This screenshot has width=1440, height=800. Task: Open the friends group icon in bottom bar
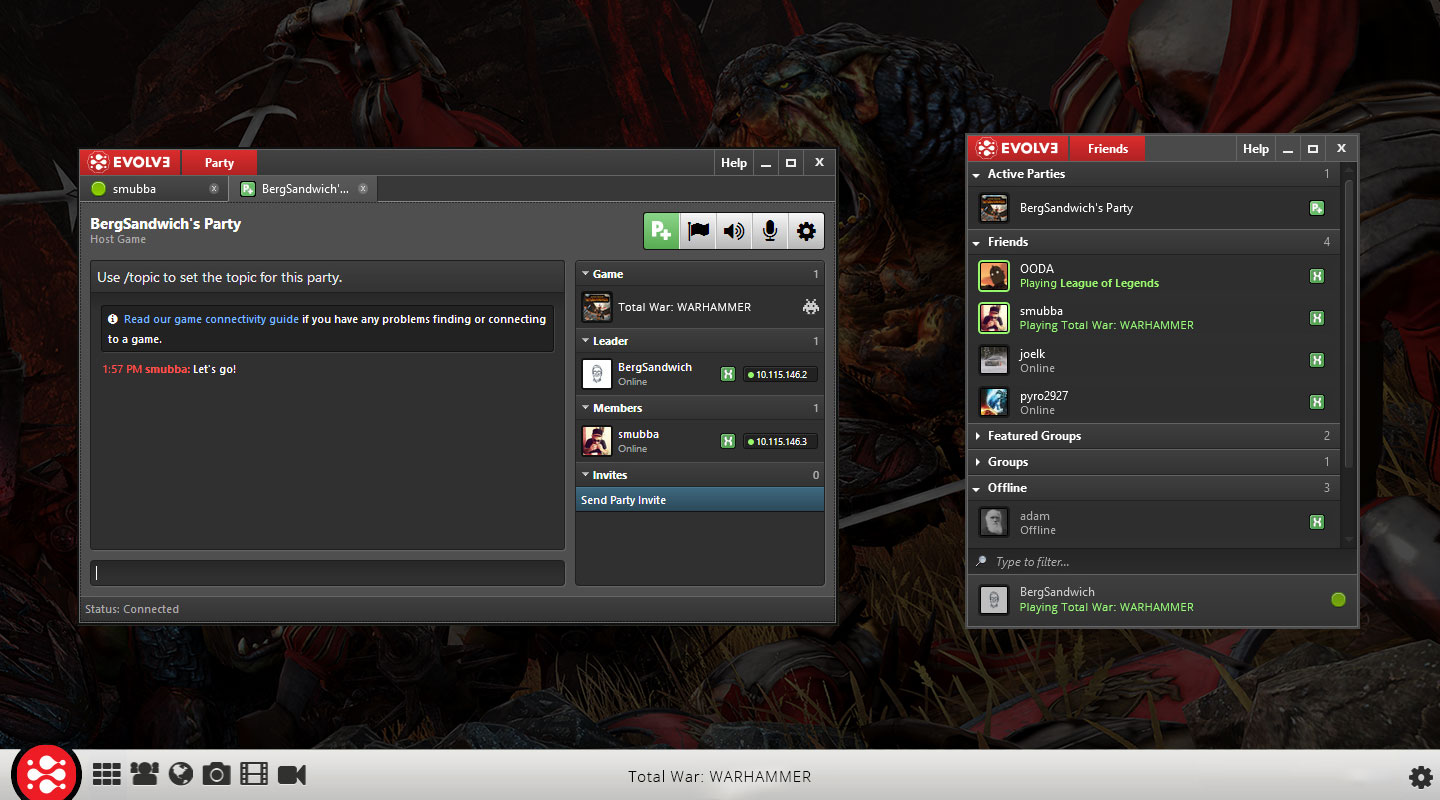click(x=144, y=774)
